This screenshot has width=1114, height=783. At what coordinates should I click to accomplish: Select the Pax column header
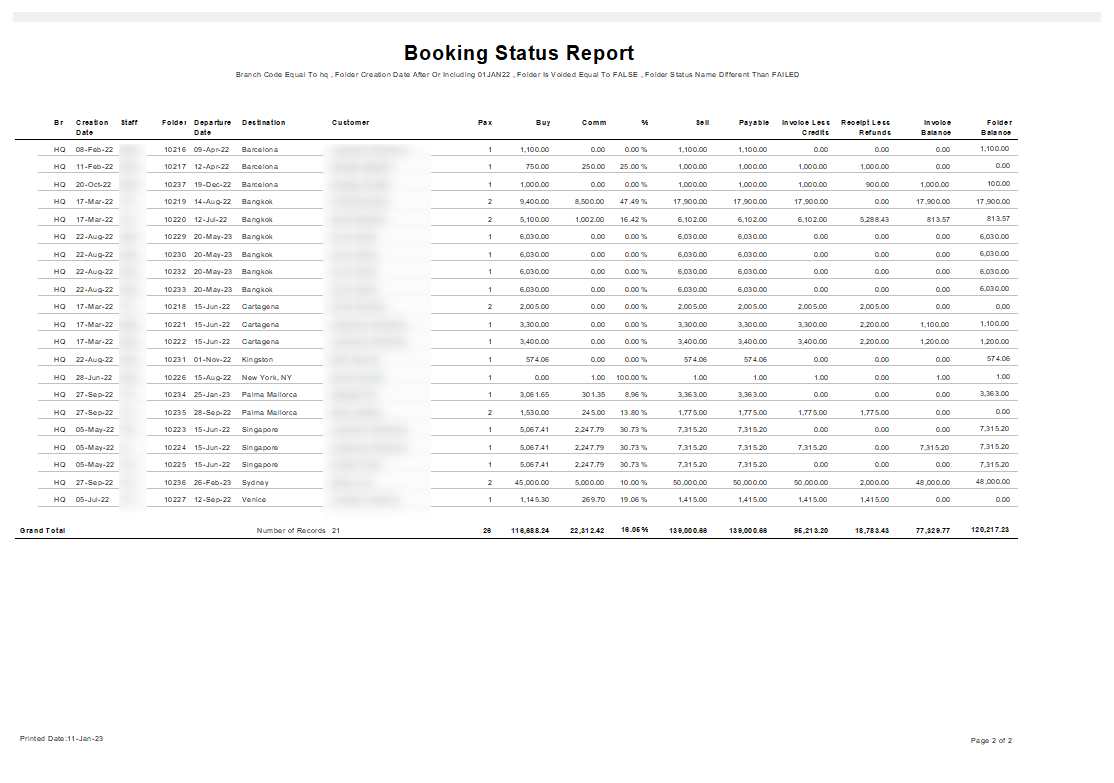485,123
